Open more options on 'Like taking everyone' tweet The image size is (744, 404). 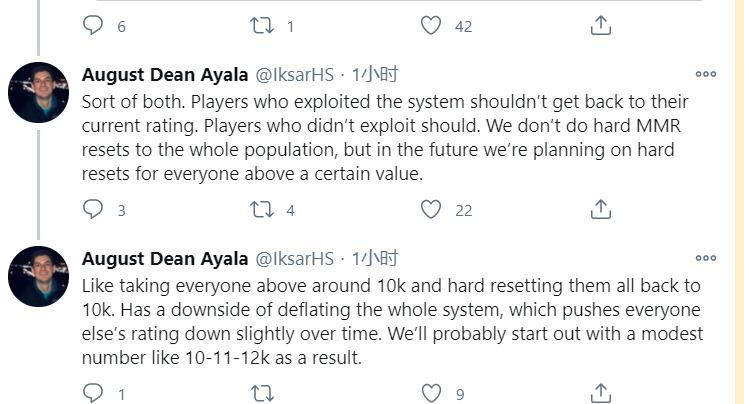tap(706, 258)
